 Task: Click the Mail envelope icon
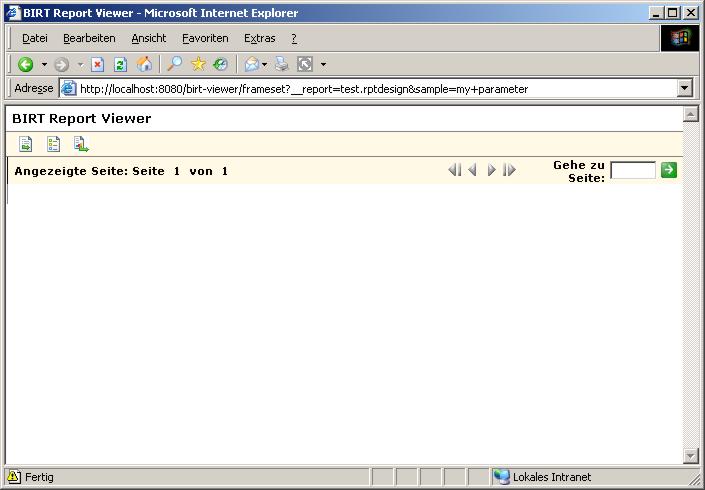252,65
